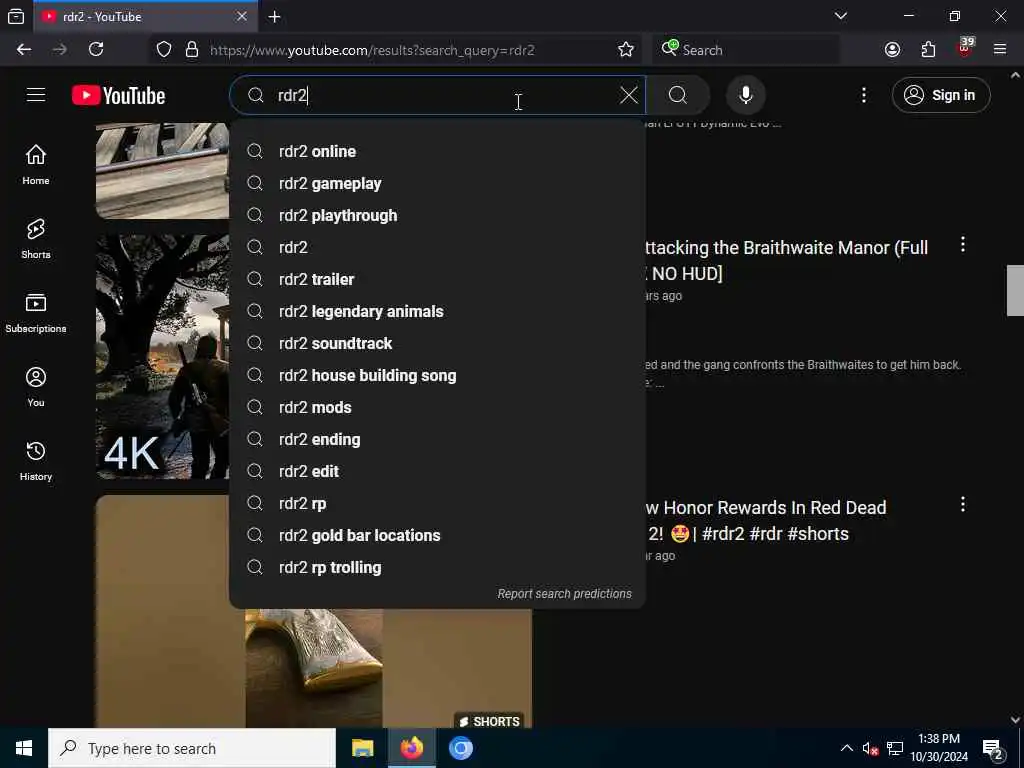Open Shorts in the sidebar
Screen dimensions: 1024x768
[x=36, y=238]
